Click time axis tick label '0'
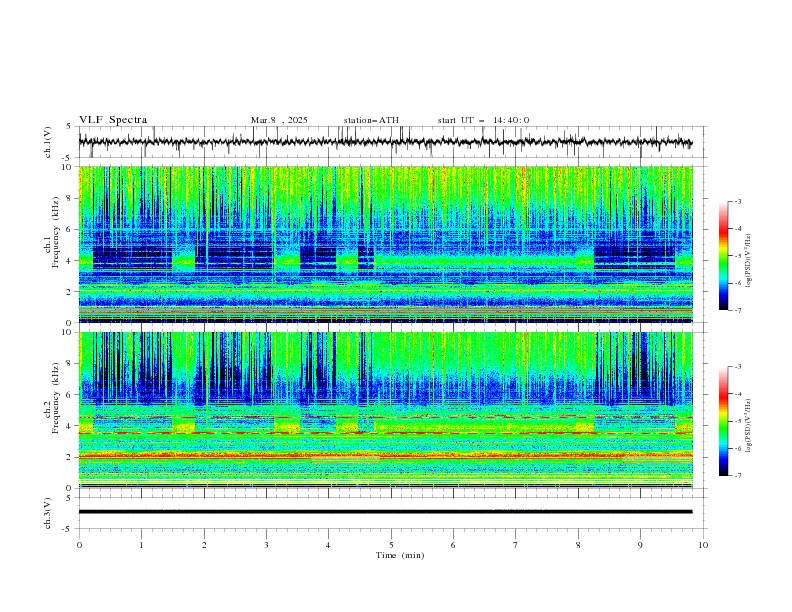792x612 pixels. pyautogui.click(x=79, y=545)
